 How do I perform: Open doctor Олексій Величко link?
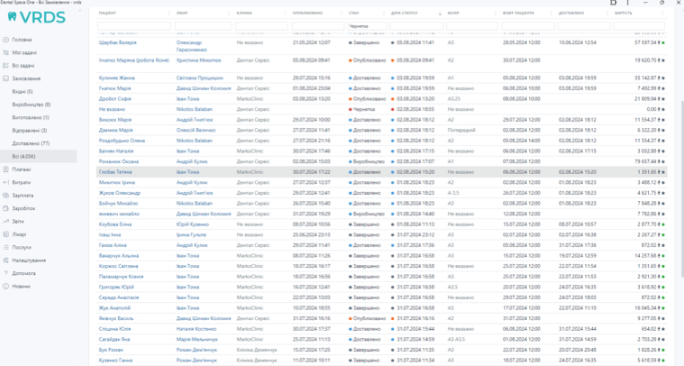tap(196, 130)
